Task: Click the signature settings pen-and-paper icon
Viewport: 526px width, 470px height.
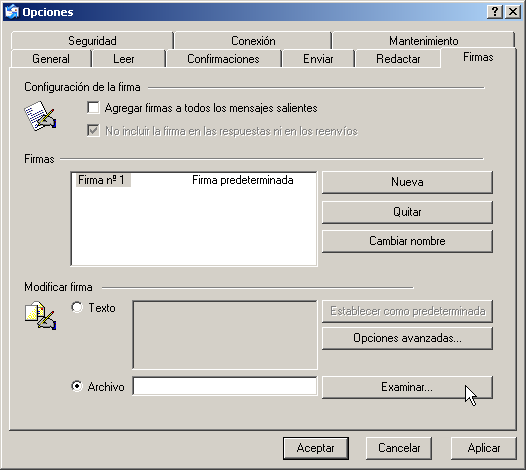Action: tap(40, 116)
